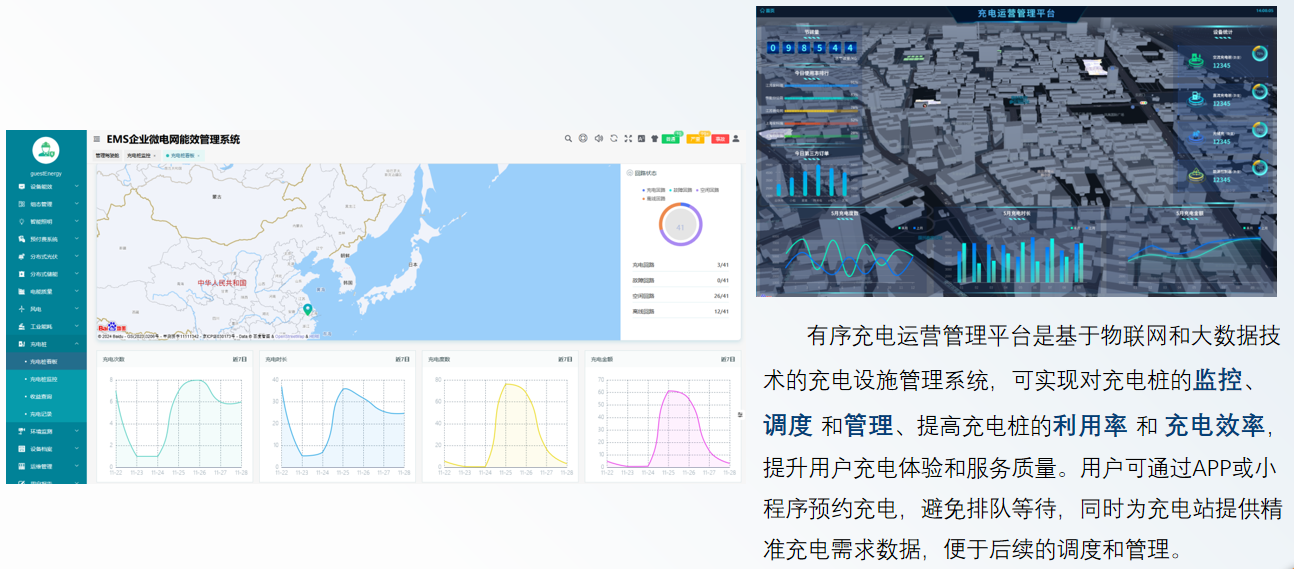Expand the 预付费系统 menu chevron
The image size is (1294, 569).
point(76,238)
